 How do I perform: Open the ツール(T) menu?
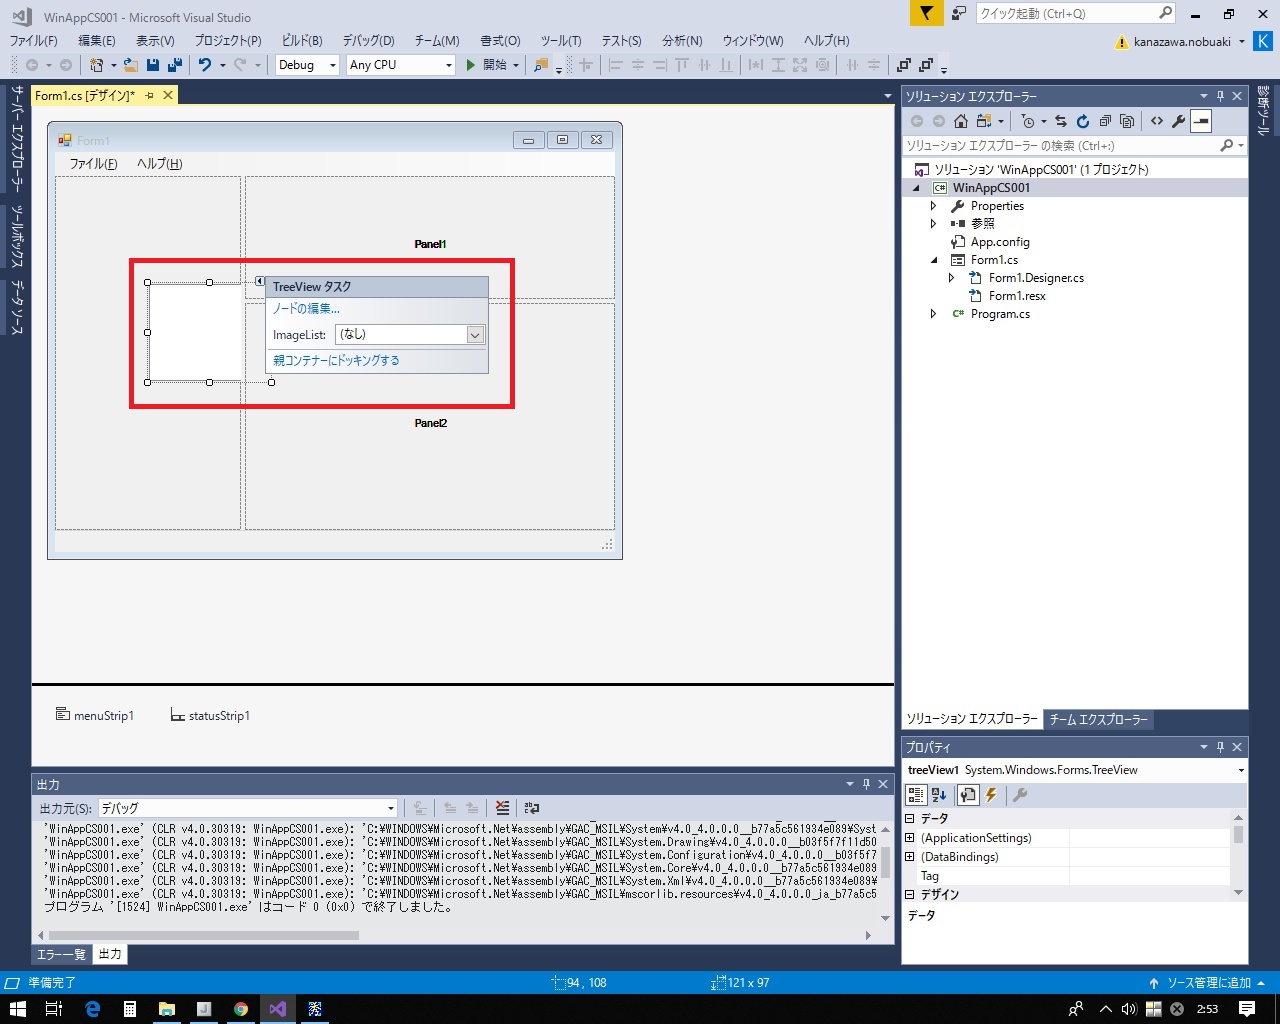(x=561, y=41)
